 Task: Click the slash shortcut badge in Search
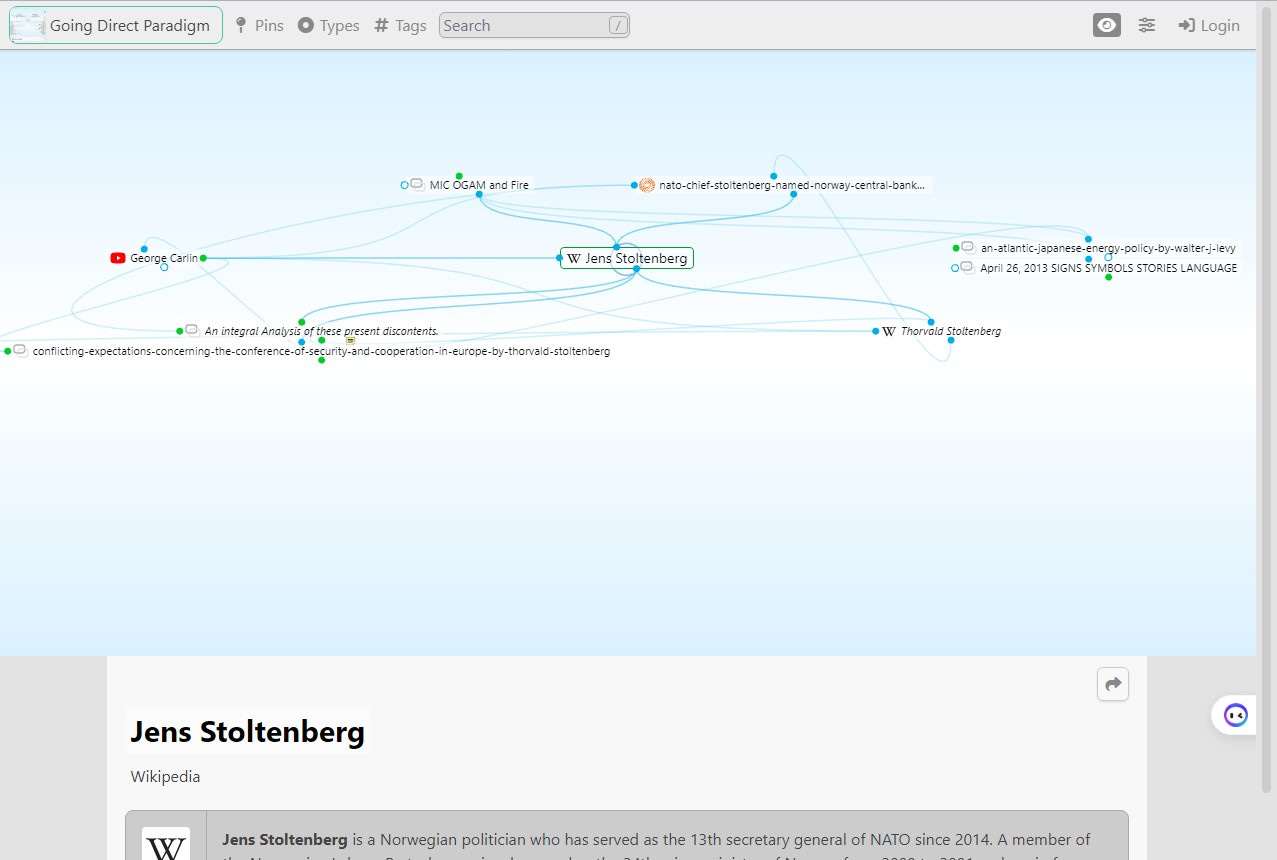(618, 26)
